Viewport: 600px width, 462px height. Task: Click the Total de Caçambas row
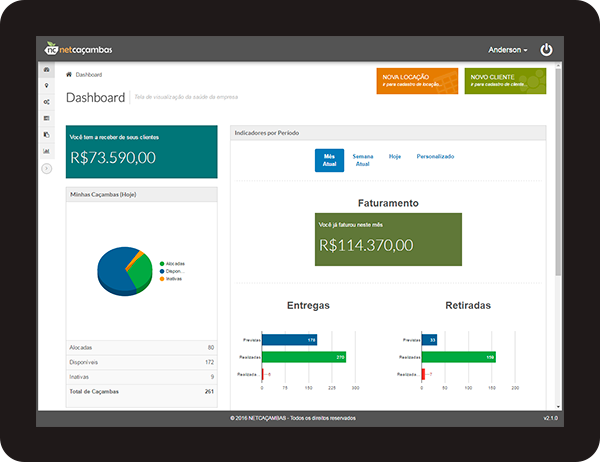[142, 391]
